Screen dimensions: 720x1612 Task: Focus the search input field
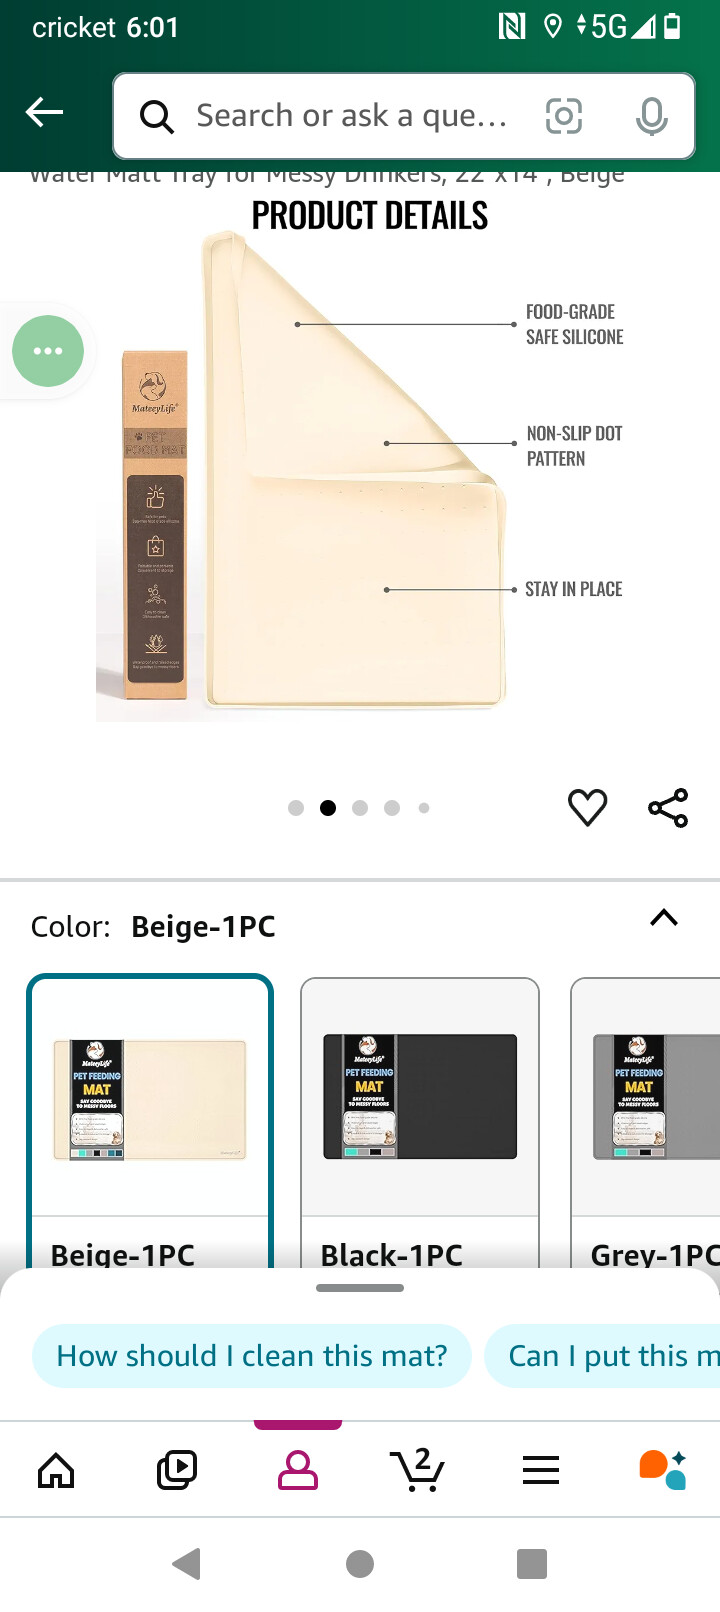click(x=350, y=117)
